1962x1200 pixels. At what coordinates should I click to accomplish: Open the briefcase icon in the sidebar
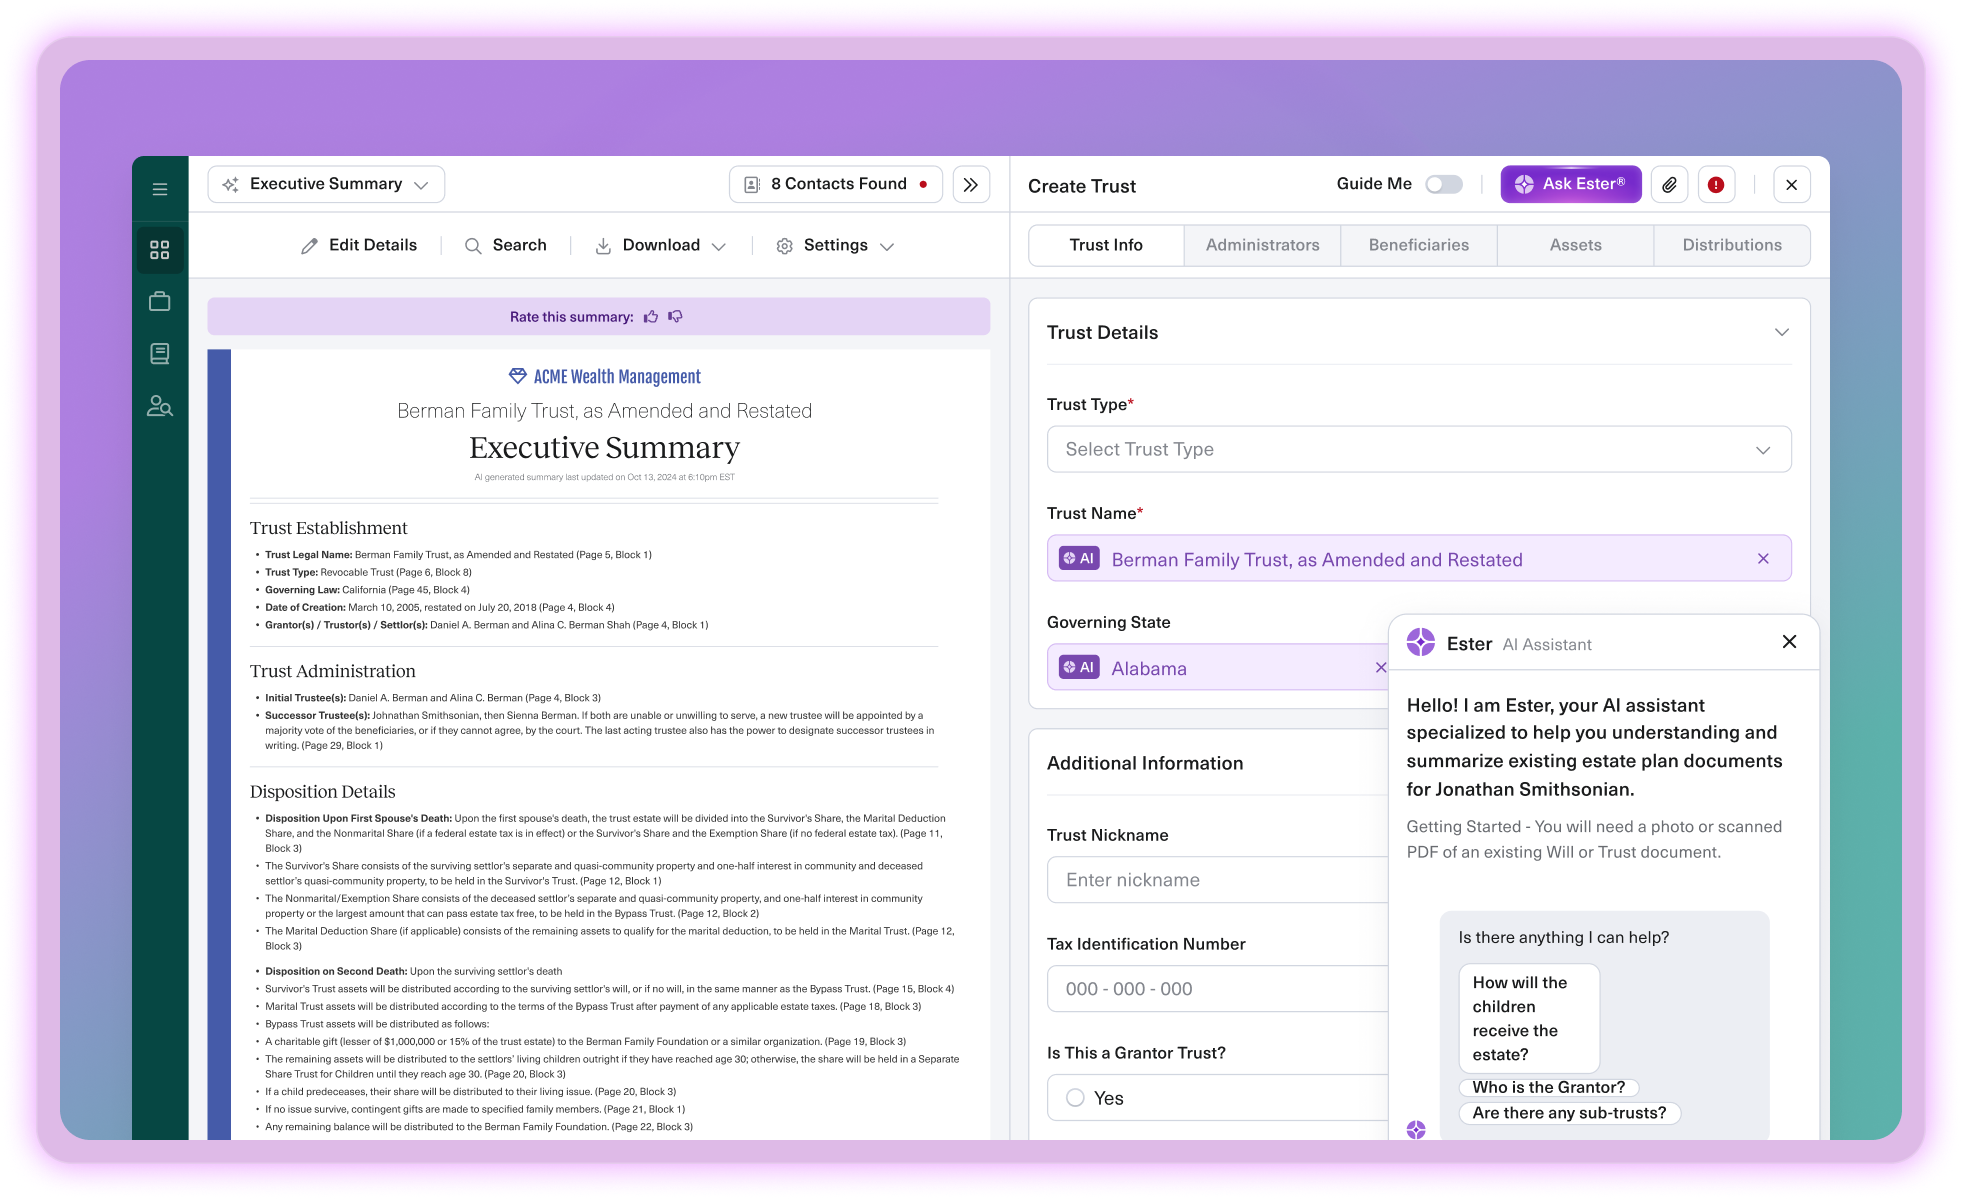pos(160,301)
